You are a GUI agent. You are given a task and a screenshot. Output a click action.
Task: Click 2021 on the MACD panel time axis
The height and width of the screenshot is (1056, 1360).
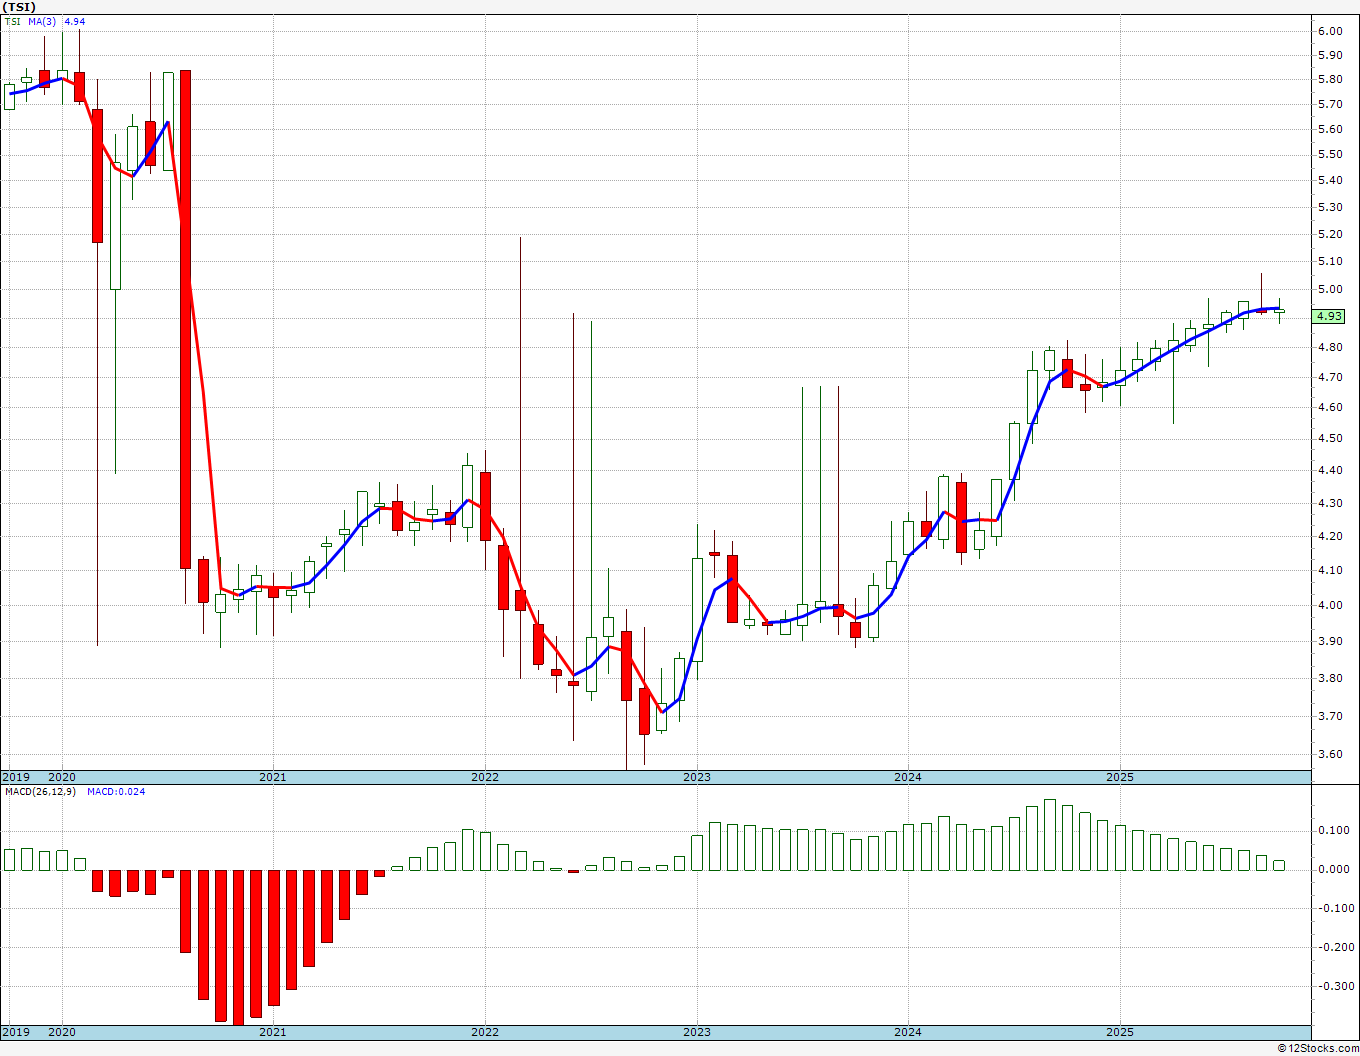pos(273,1032)
